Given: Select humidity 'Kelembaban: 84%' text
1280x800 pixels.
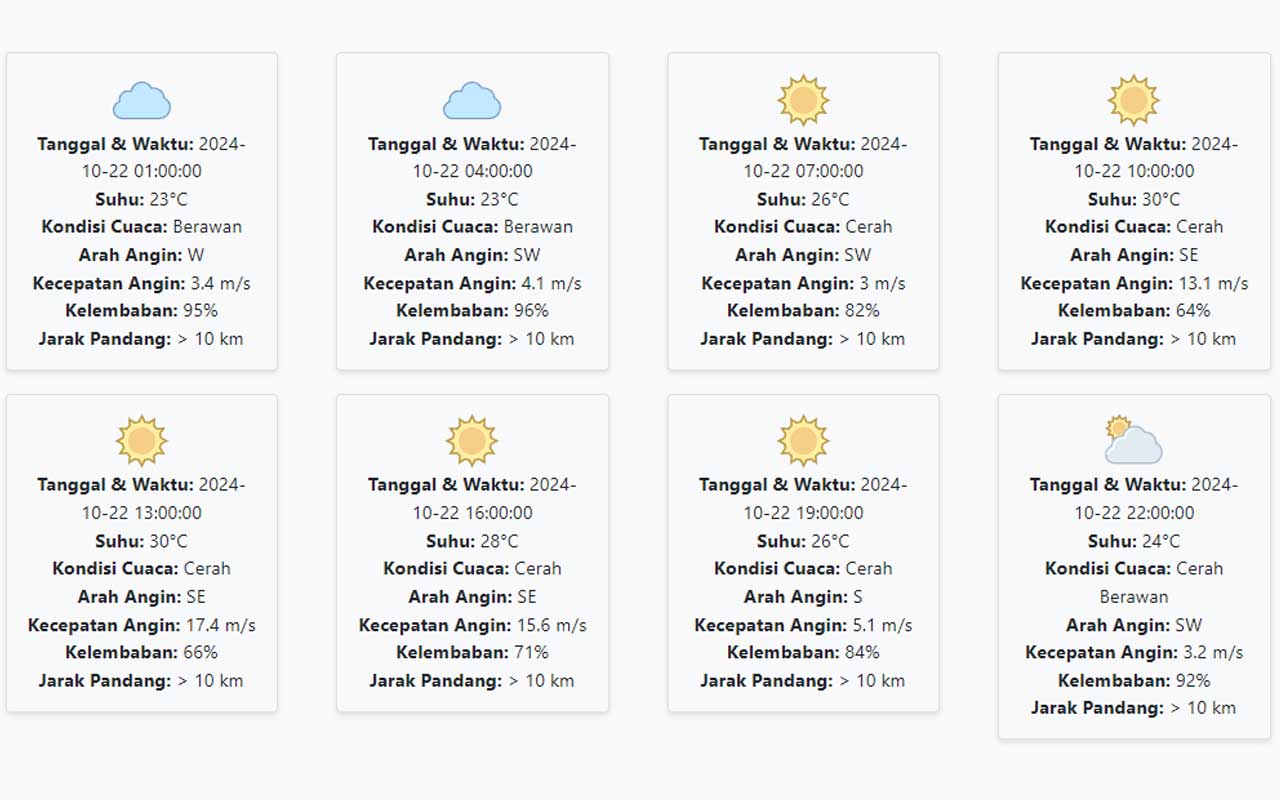Looking at the screenshot, I should pyautogui.click(x=803, y=652).
